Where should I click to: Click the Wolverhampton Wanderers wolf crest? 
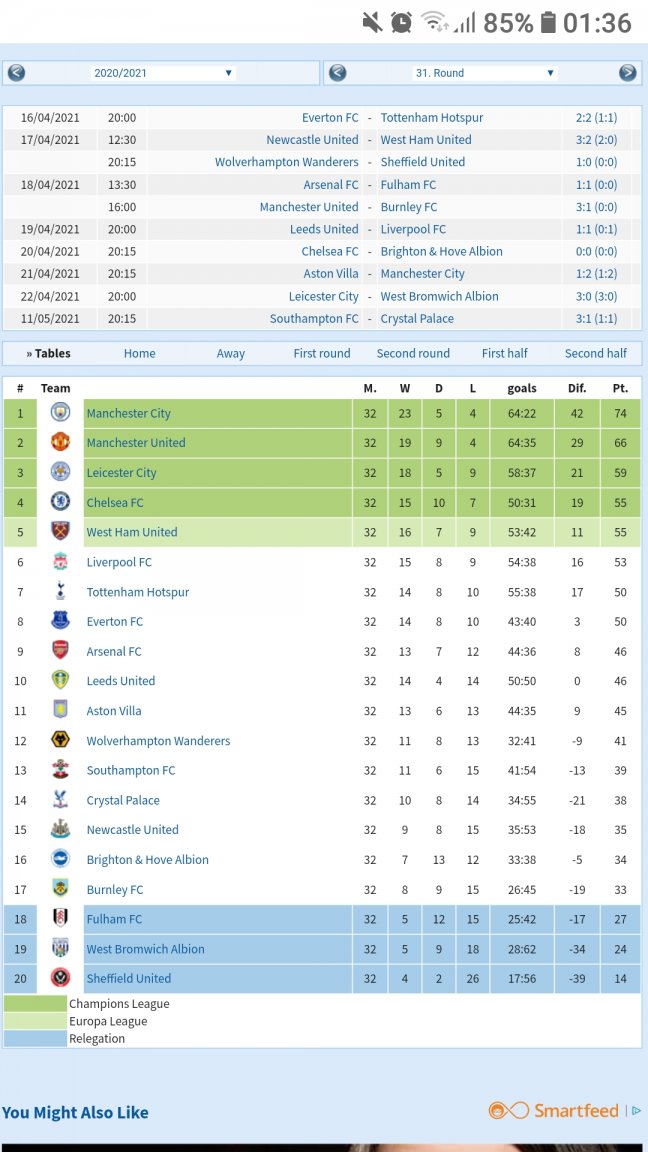click(61, 741)
